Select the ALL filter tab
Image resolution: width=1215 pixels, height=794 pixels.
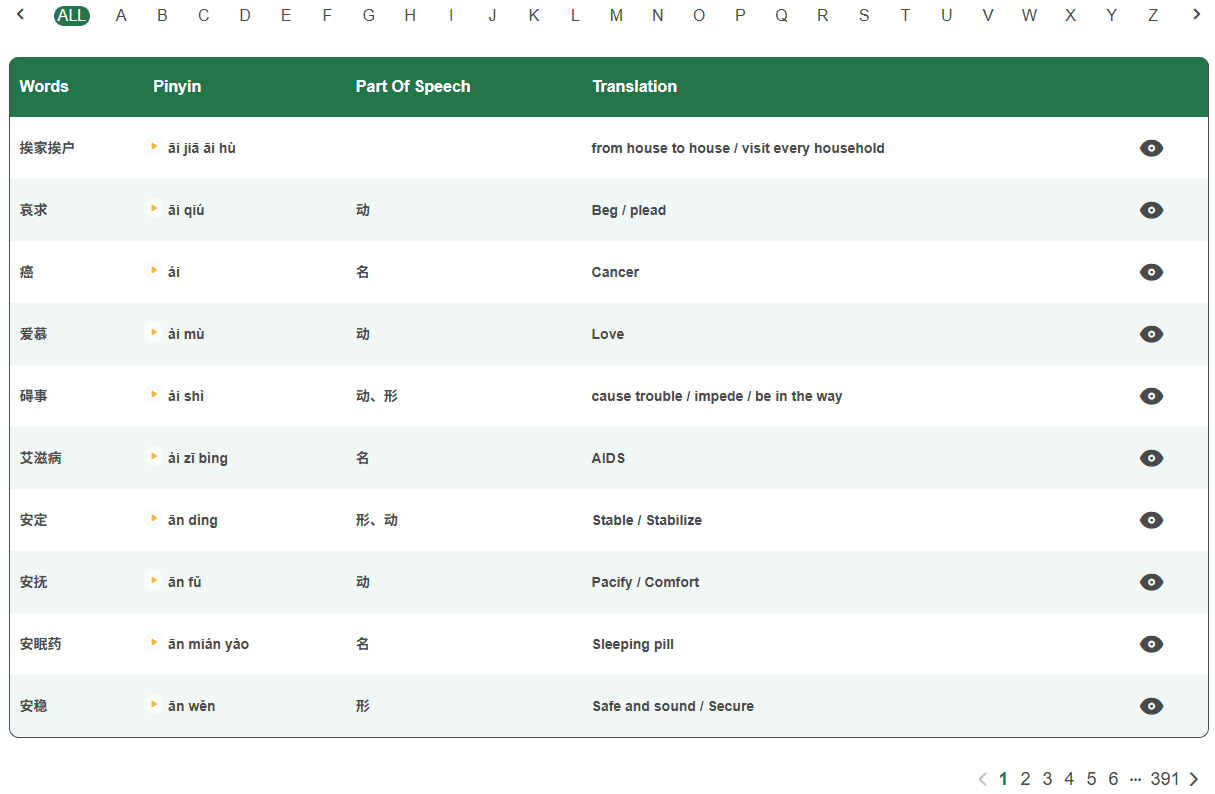(71, 15)
